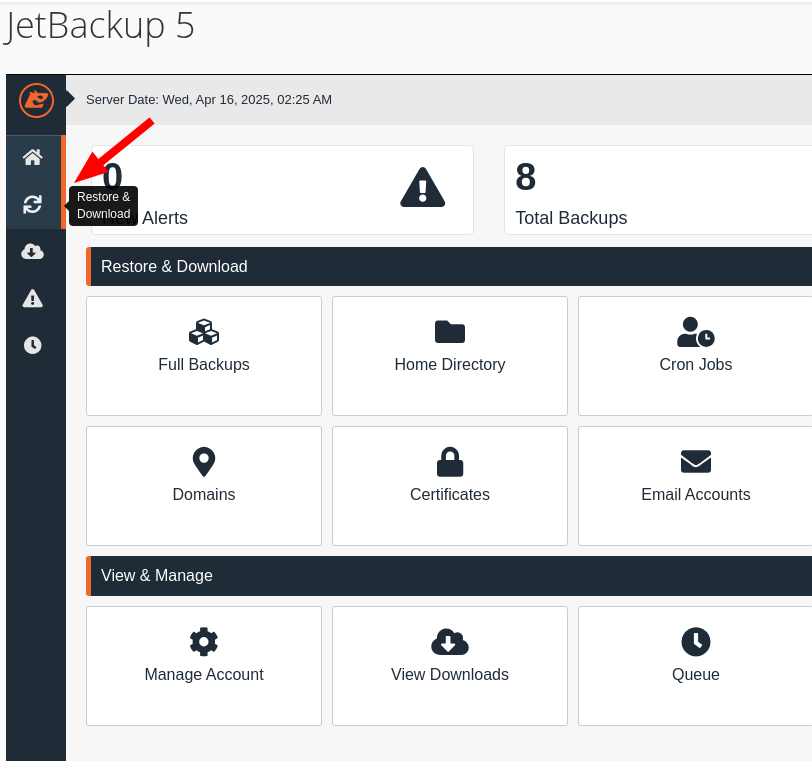The width and height of the screenshot is (812, 761).
Task: Open the Domains label
Action: point(204,494)
